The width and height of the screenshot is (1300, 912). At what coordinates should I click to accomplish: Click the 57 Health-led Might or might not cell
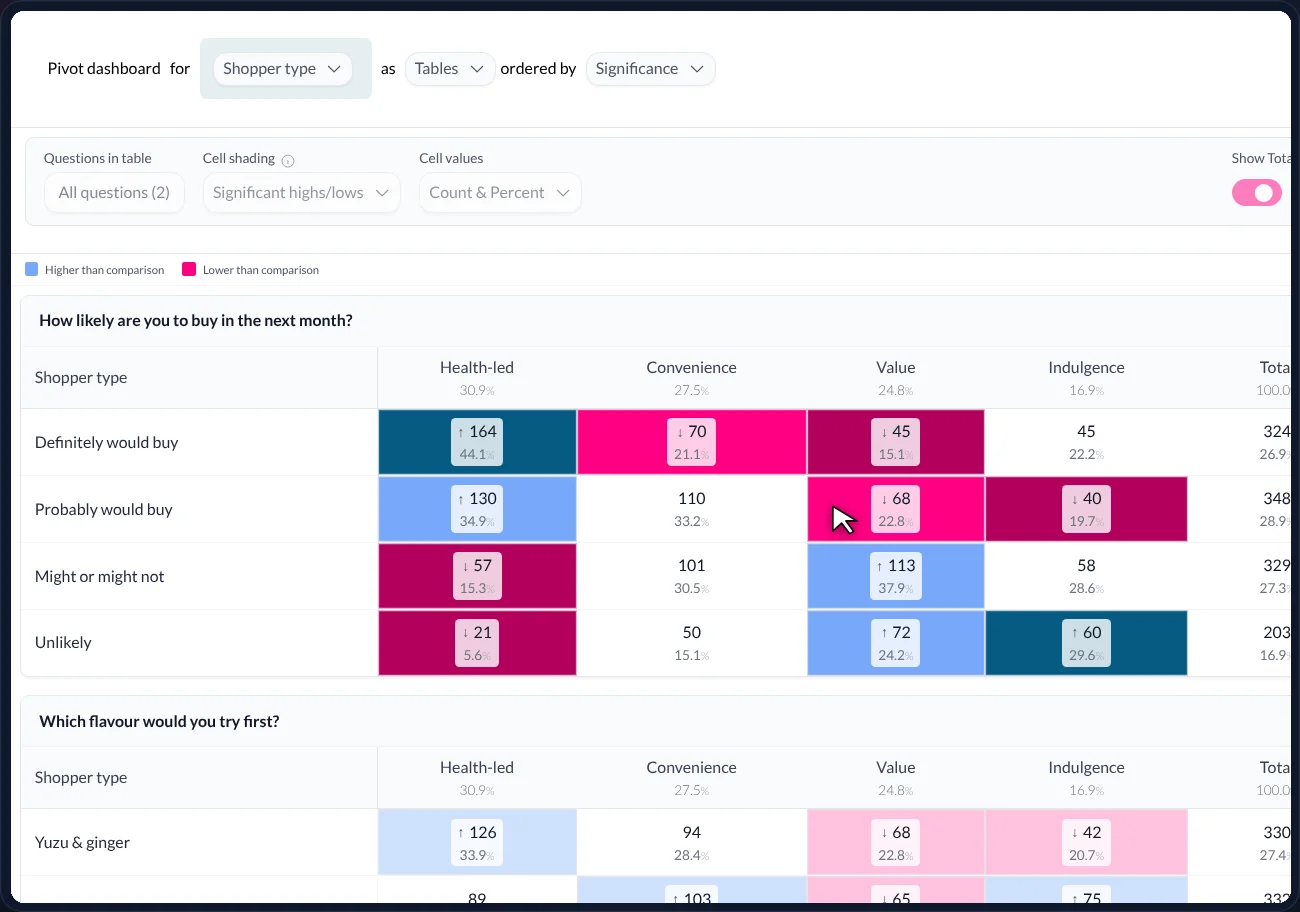(477, 576)
